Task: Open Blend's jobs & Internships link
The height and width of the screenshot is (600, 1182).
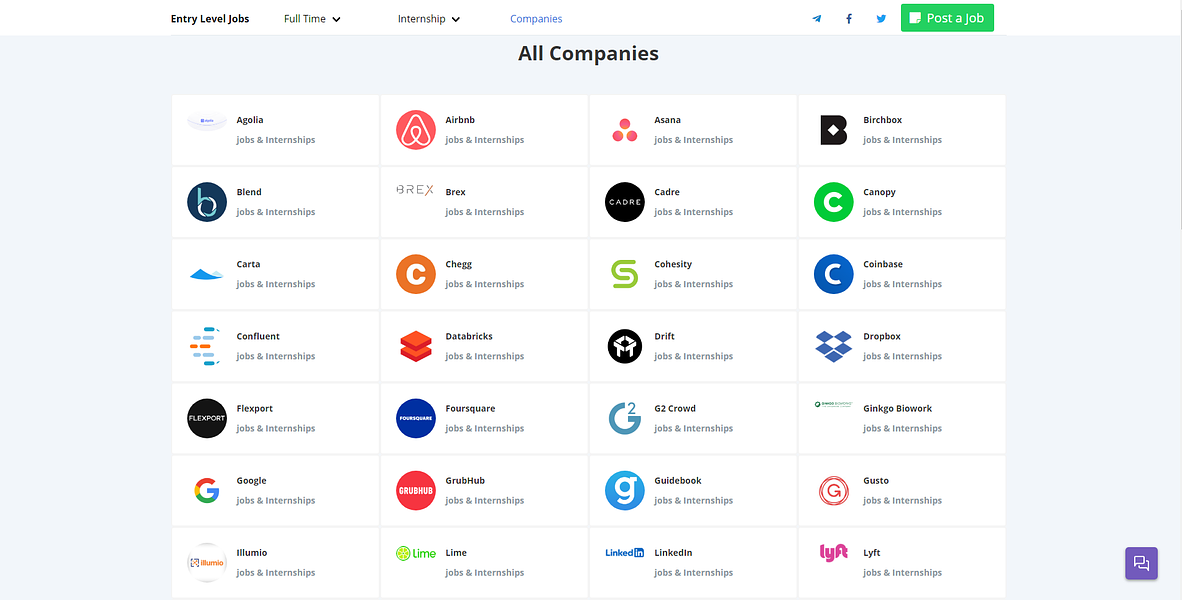Action: [x=276, y=212]
